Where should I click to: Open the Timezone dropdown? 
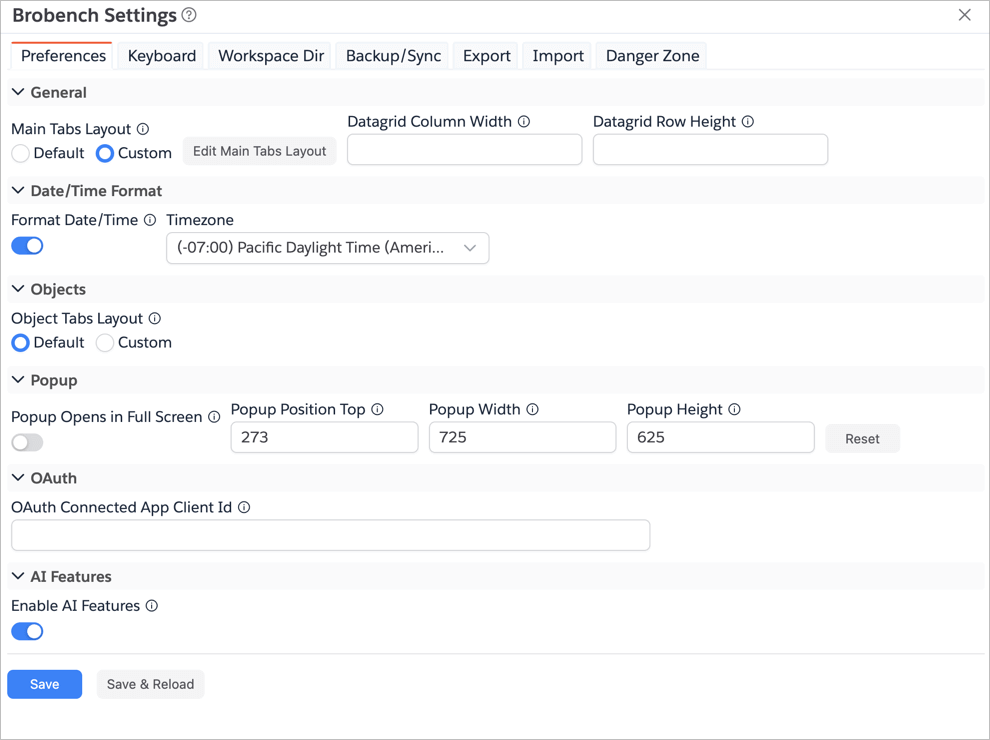[x=327, y=248]
